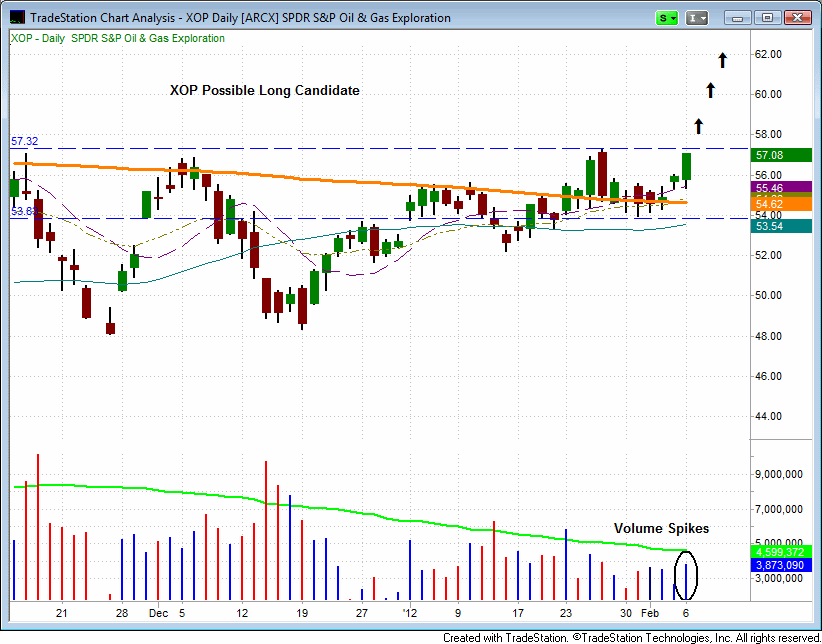Click the purple 55.46 moving average marker
822x644 pixels.
tap(781, 188)
